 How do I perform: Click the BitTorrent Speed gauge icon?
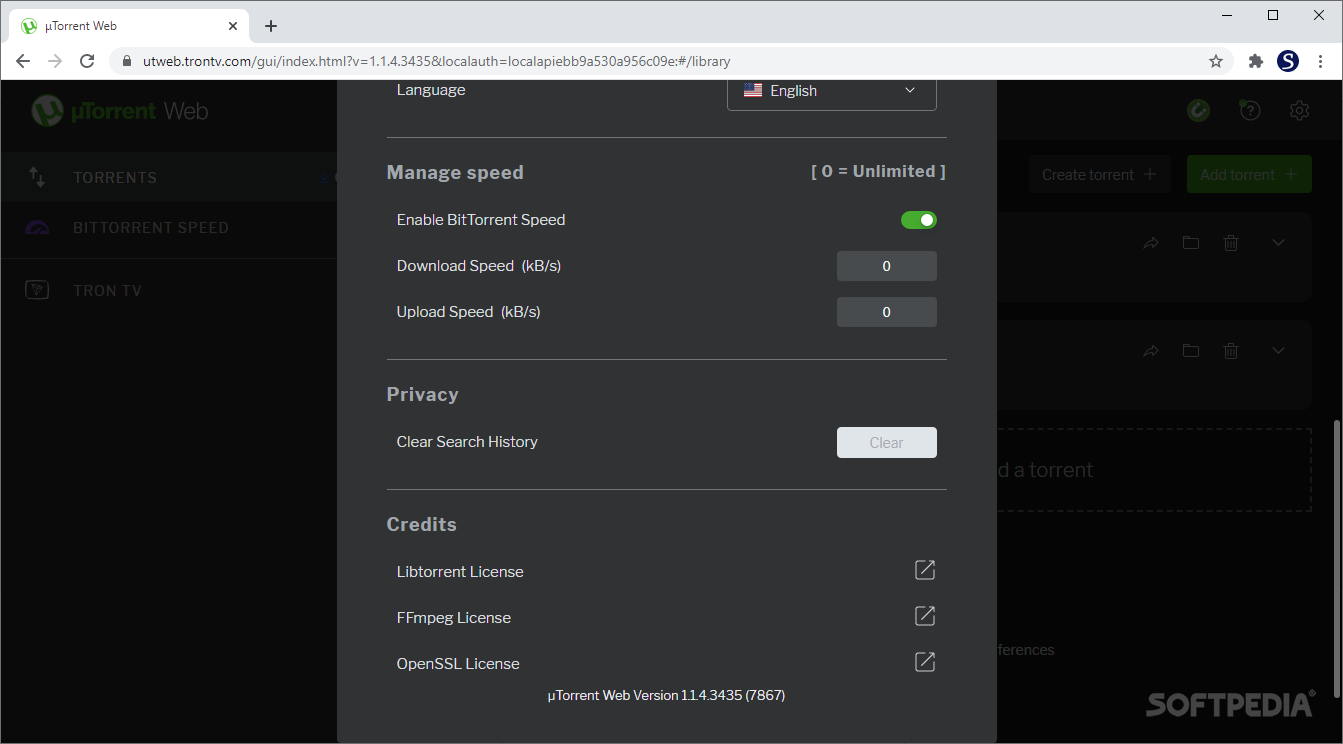[37, 228]
